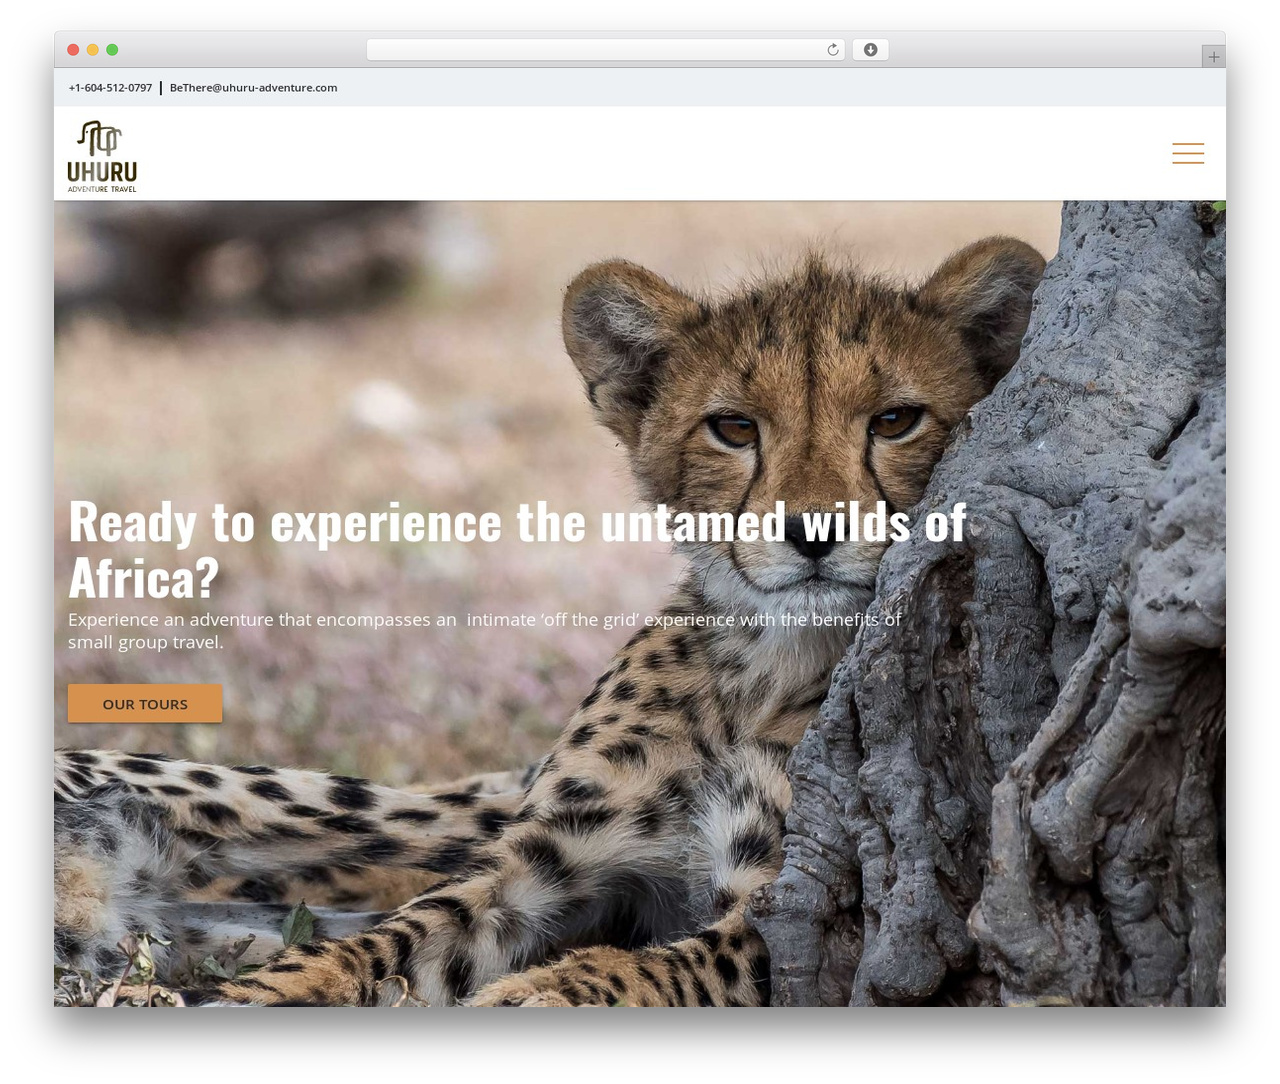
Task: Select the hero heading about Africa's untamed wilds
Action: (518, 549)
